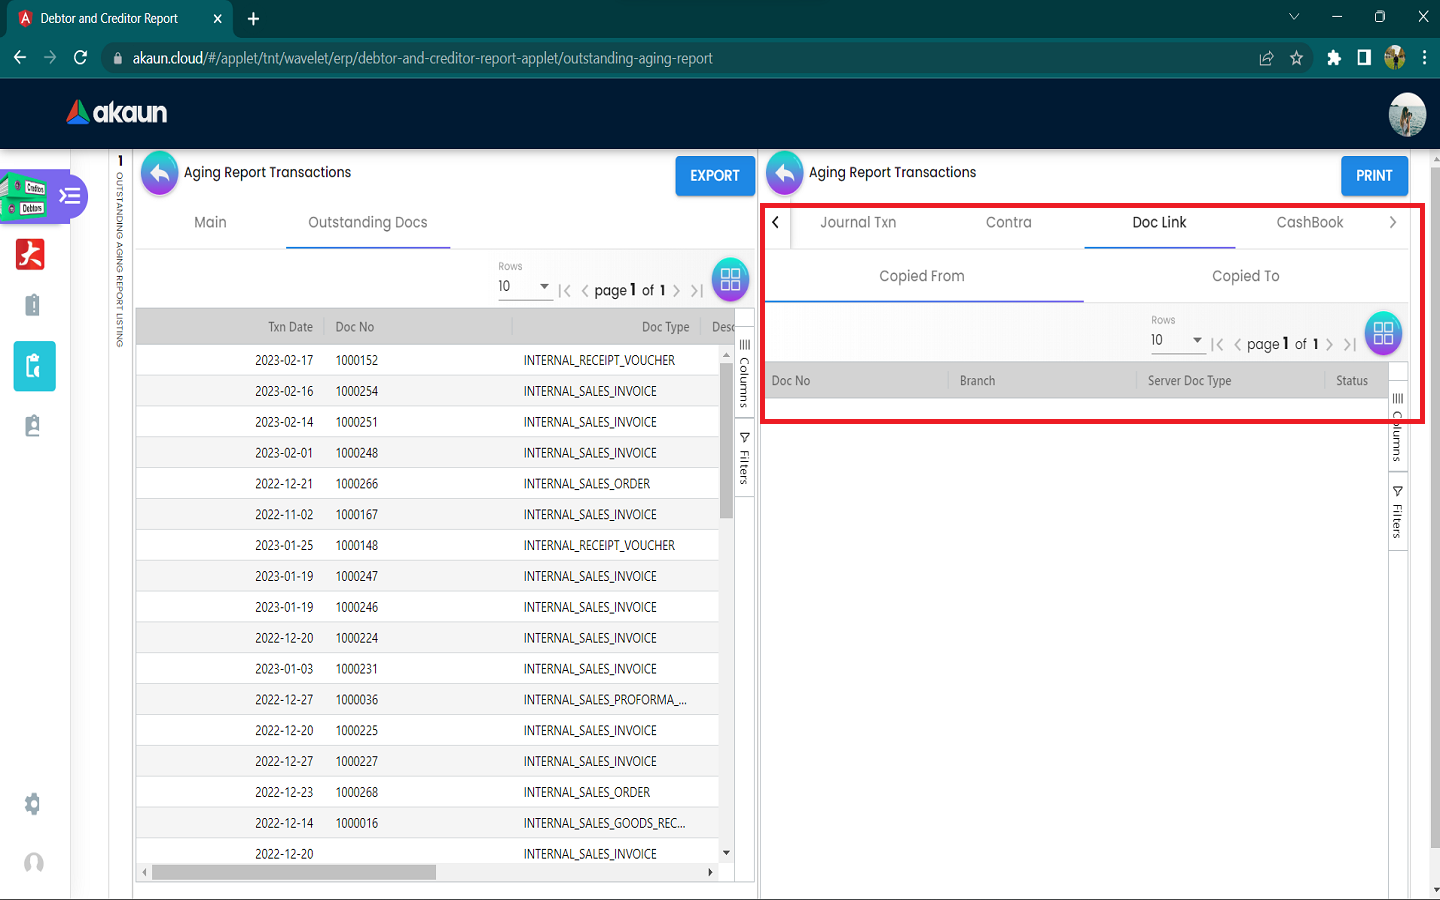Click the EXPORT button
Viewport: 1440px width, 900px height.
point(714,176)
